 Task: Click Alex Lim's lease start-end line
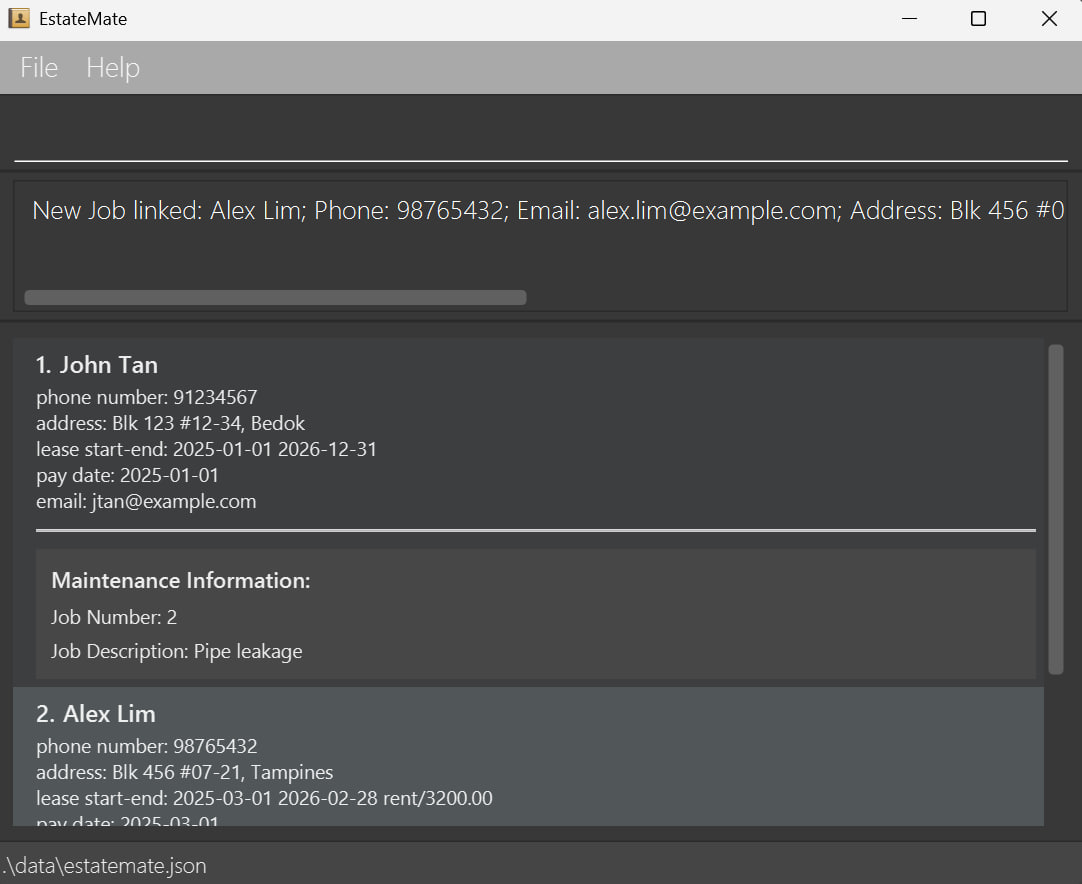coord(264,798)
